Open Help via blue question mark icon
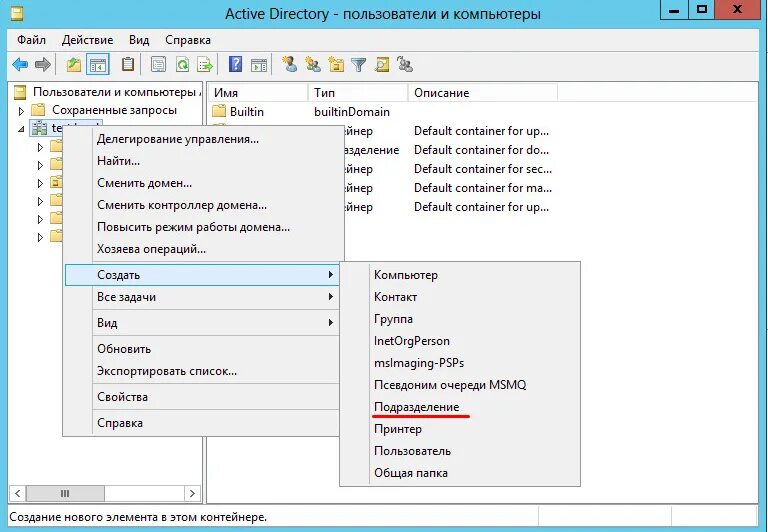 [x=235, y=64]
